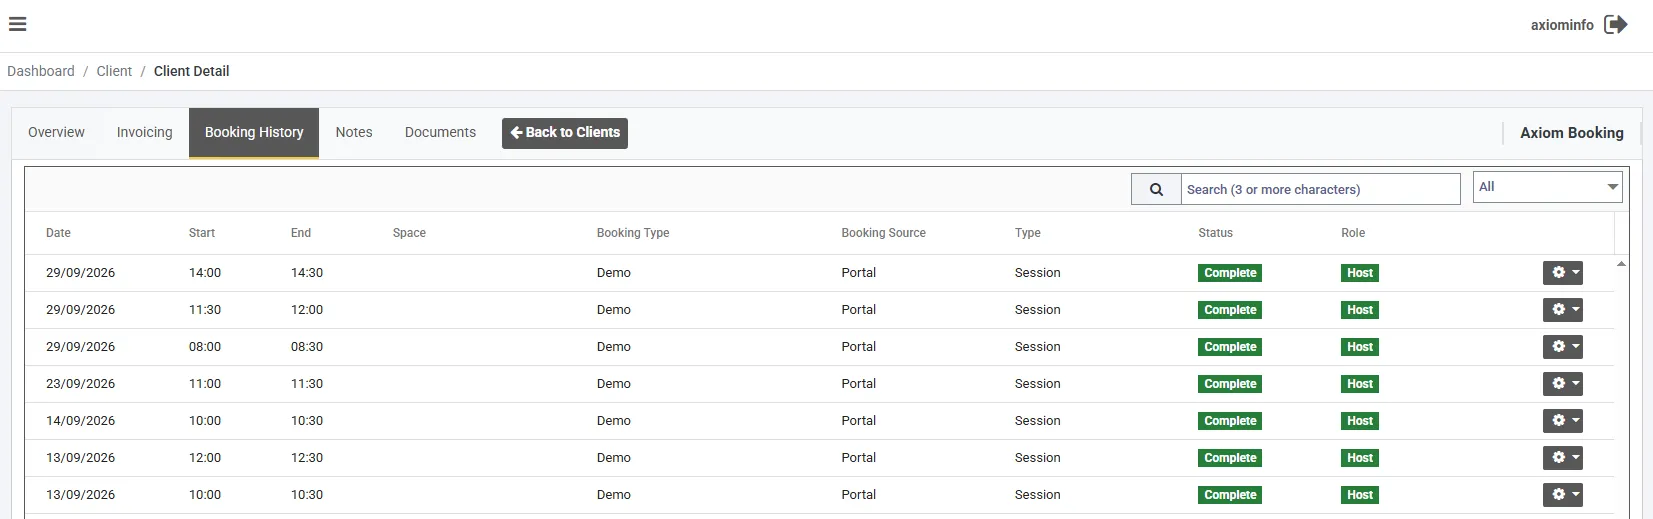
Task: Open gear menu for 29/09/2026 08:00 booking
Action: 1562,347
